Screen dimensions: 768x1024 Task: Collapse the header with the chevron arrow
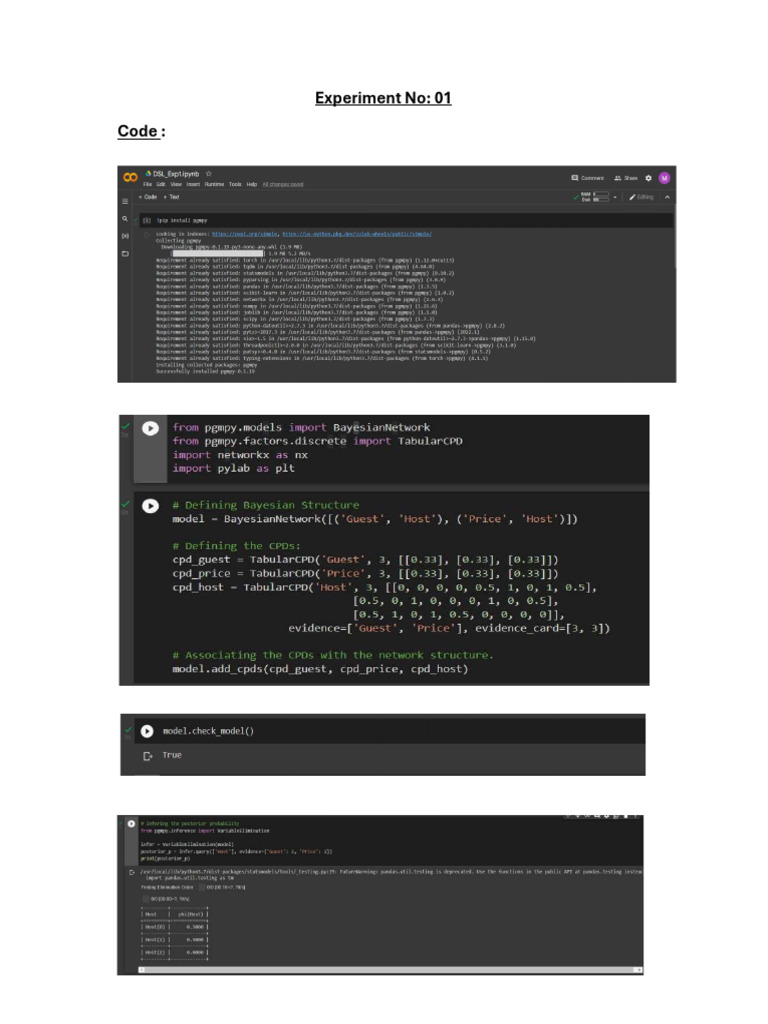667,197
